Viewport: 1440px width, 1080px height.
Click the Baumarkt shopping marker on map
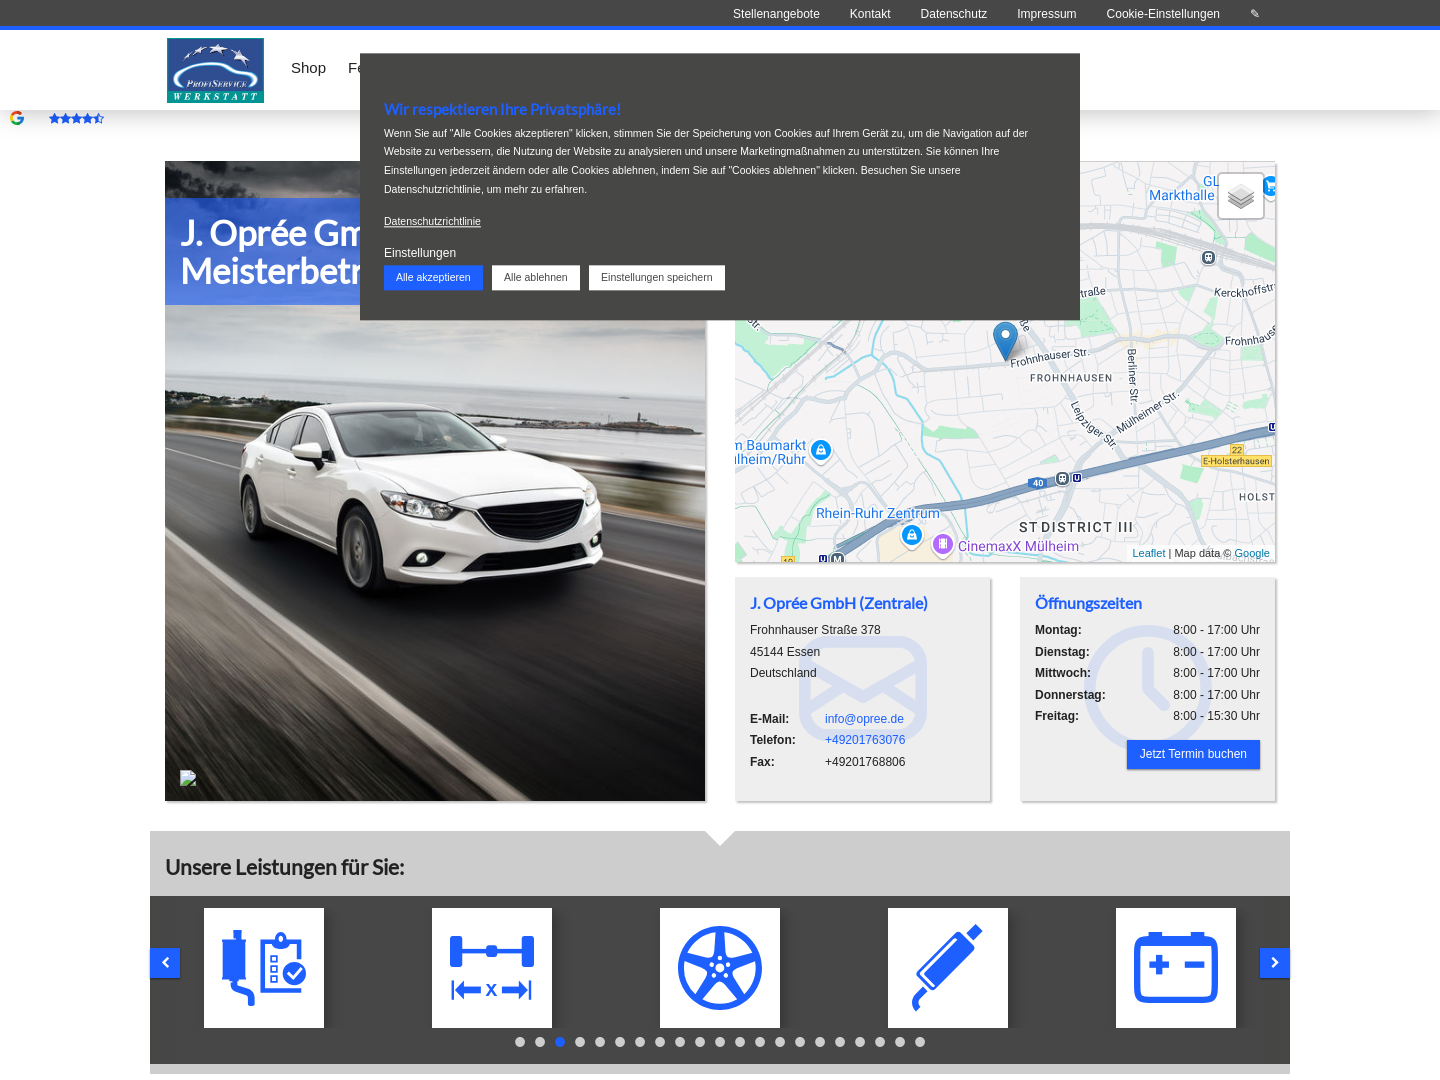[821, 450]
